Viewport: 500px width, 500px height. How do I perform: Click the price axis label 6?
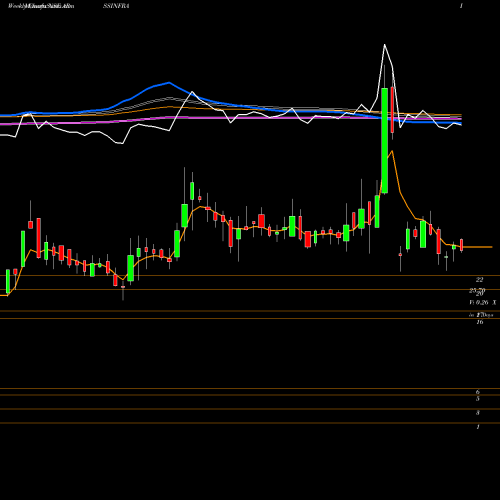click(478, 392)
